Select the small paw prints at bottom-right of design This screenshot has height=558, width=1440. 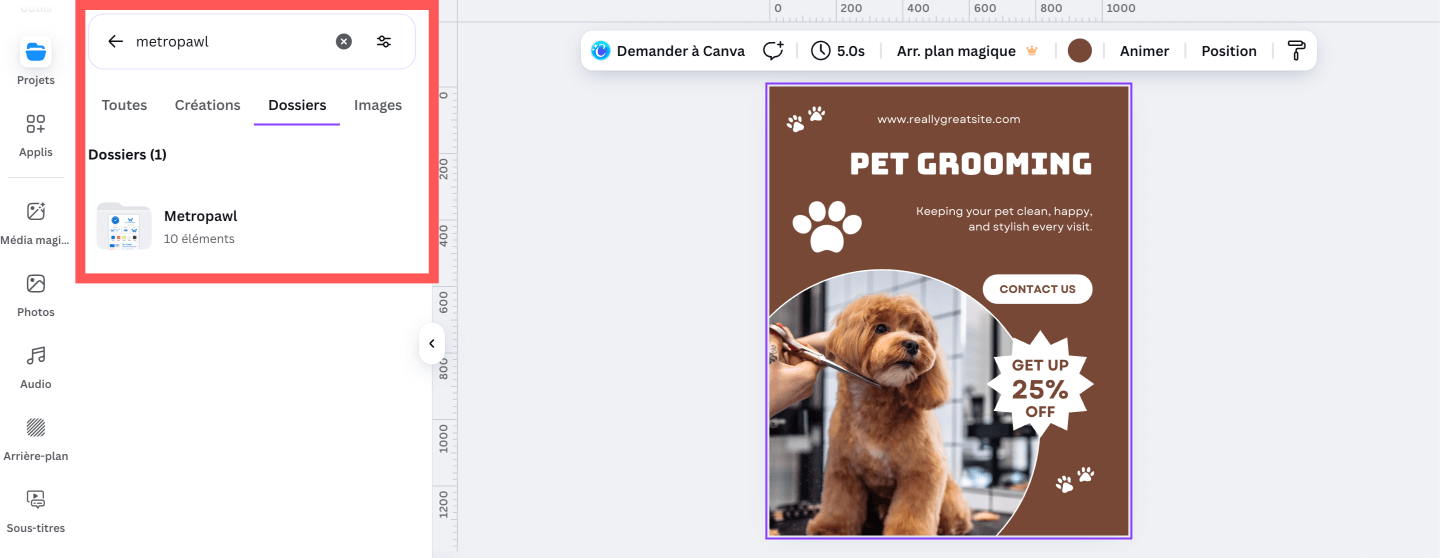coord(1075,480)
